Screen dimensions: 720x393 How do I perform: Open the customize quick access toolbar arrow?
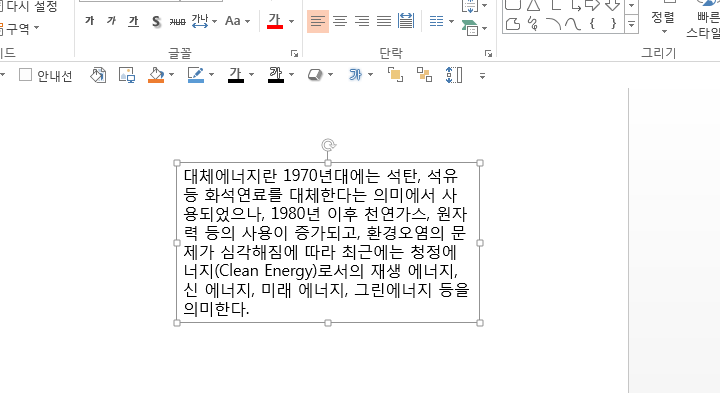pos(482,76)
